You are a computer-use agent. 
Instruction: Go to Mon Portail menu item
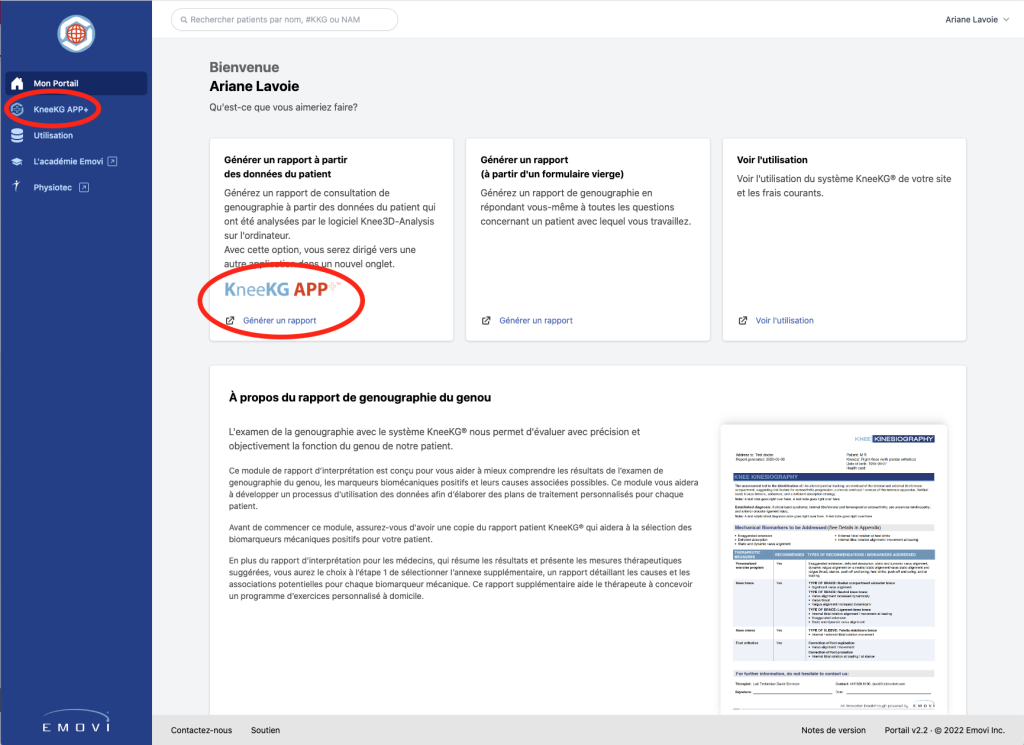[76, 84]
